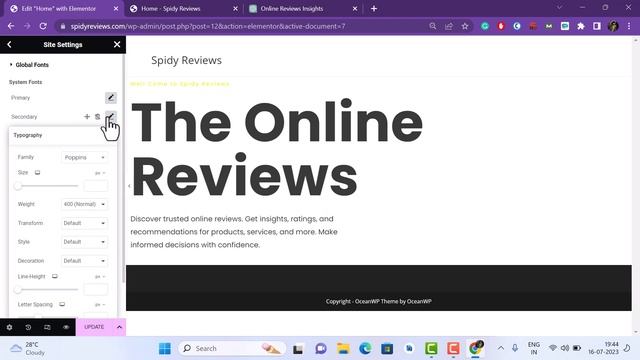Open Responsive Mode in Elementor footer

pos(47,327)
